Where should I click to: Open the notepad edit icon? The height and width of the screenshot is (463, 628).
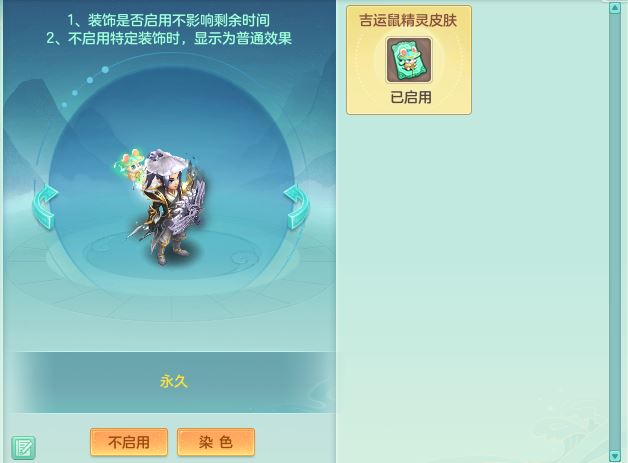23,447
